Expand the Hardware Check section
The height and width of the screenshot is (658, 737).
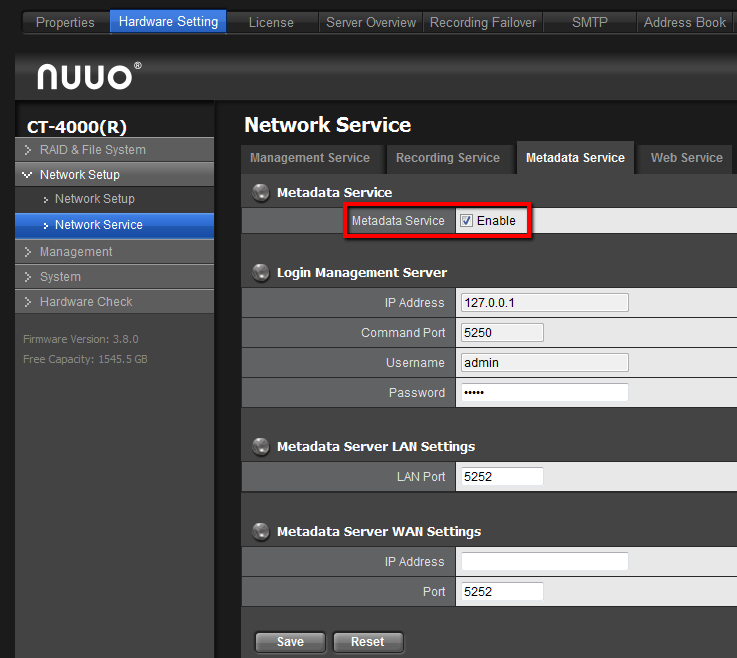click(x=85, y=302)
